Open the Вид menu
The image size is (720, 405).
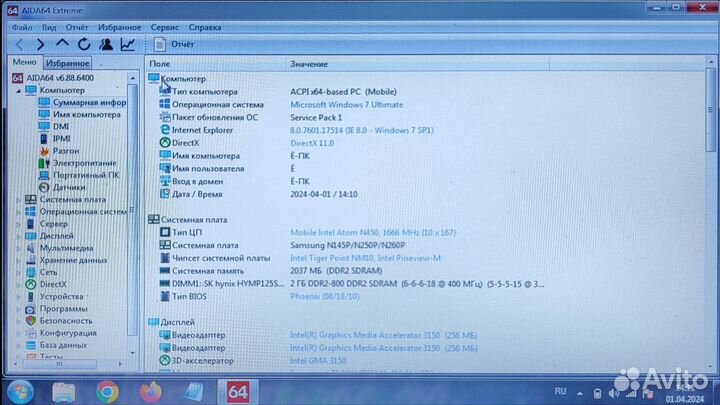click(49, 27)
